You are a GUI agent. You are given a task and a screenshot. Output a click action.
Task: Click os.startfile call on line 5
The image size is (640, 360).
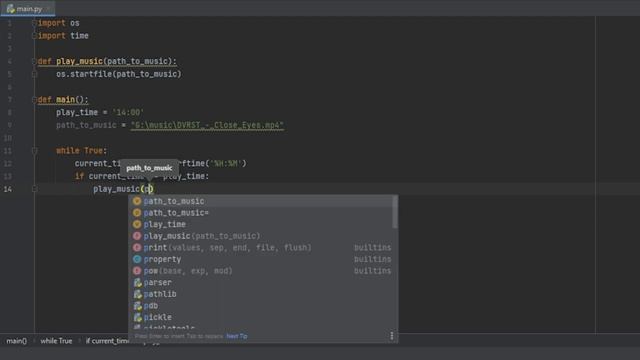pyautogui.click(x=119, y=74)
